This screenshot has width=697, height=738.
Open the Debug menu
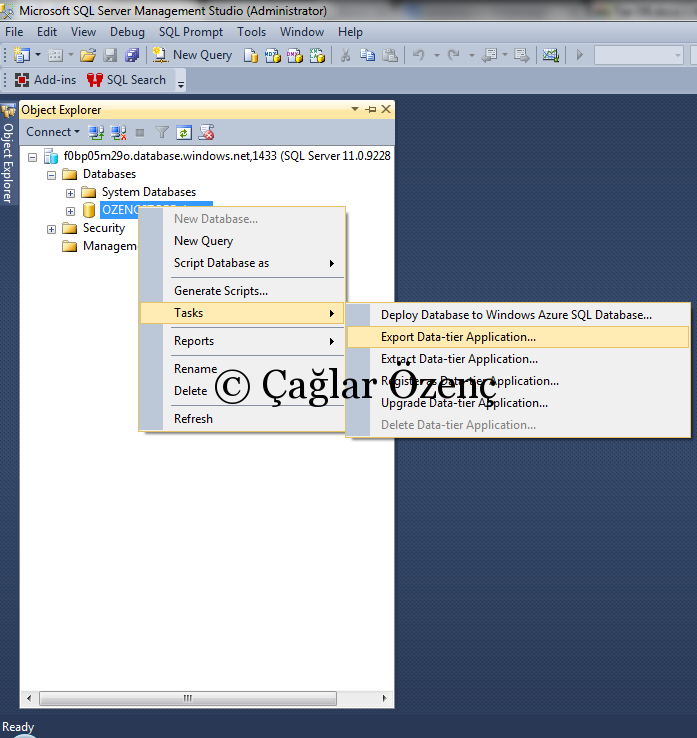[127, 32]
